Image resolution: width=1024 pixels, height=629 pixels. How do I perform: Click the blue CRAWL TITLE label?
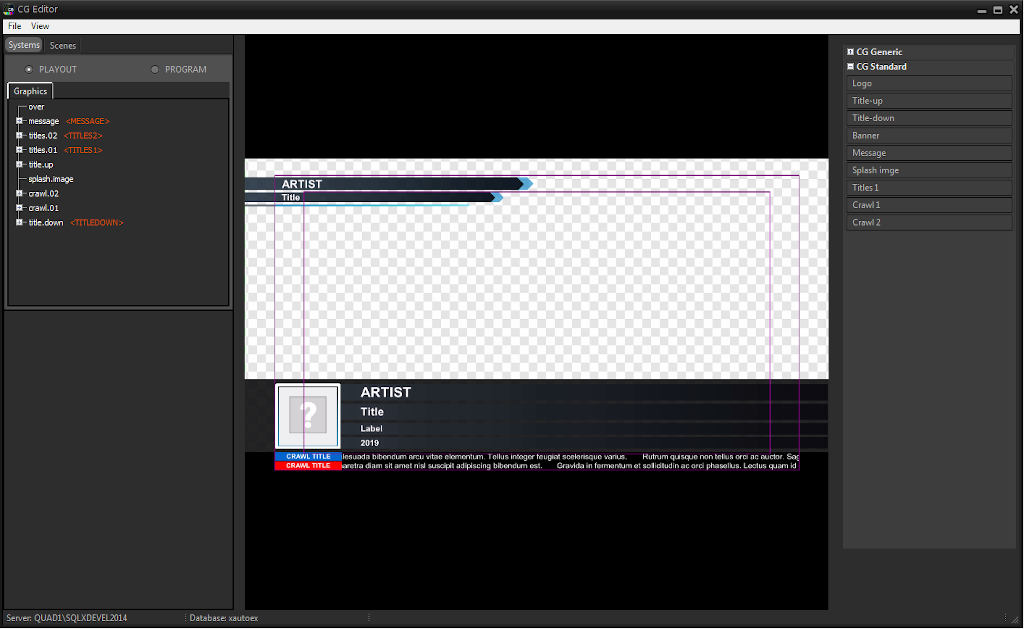click(x=308, y=457)
